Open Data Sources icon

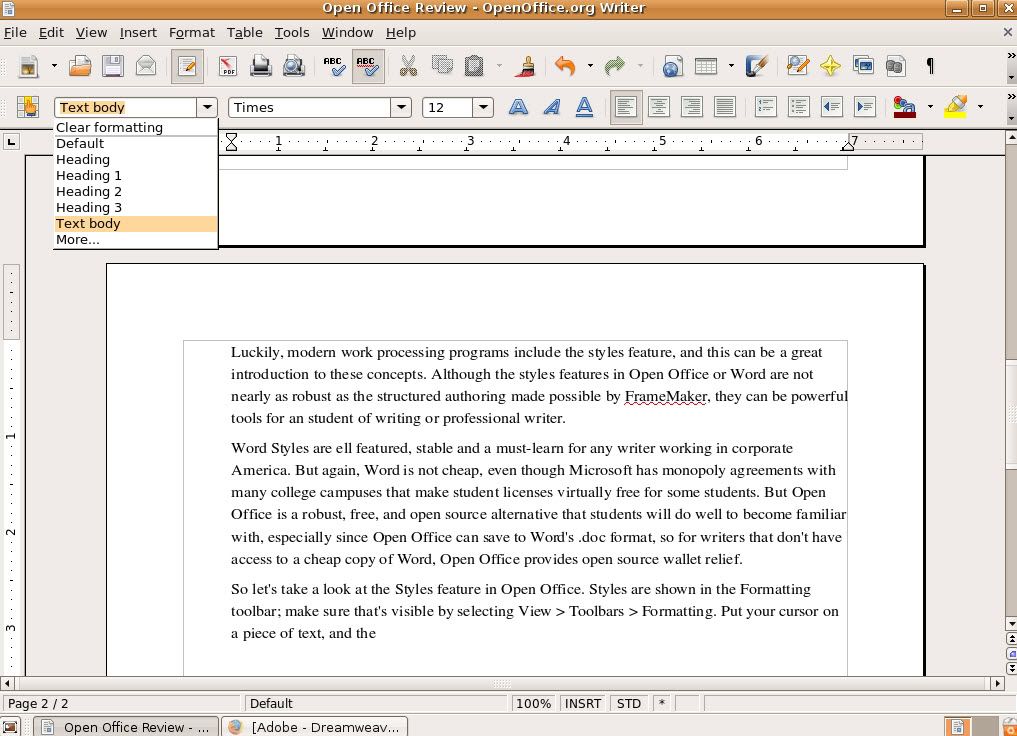click(x=896, y=66)
